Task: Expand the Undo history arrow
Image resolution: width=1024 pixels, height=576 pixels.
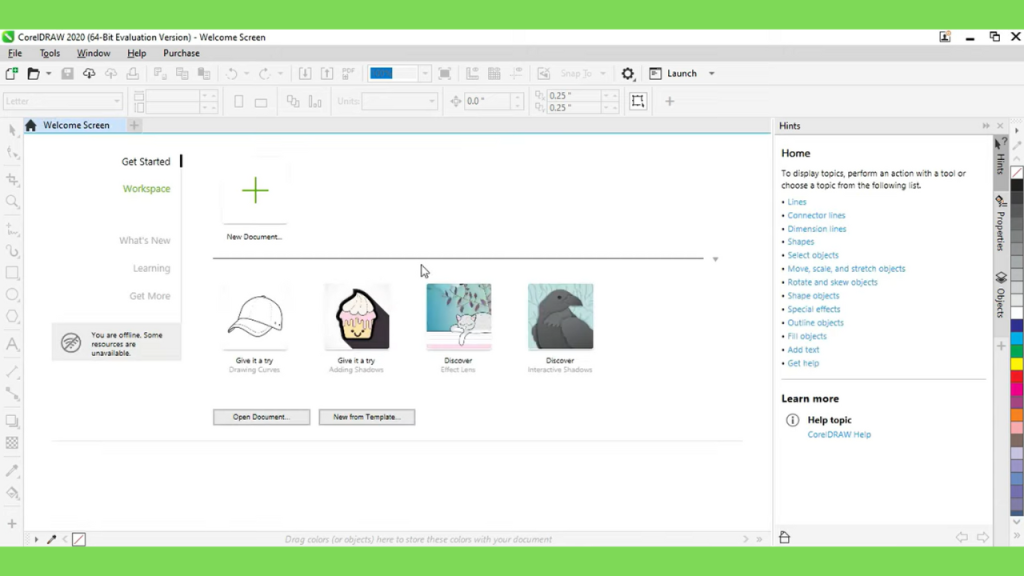Action: pyautogui.click(x=247, y=74)
